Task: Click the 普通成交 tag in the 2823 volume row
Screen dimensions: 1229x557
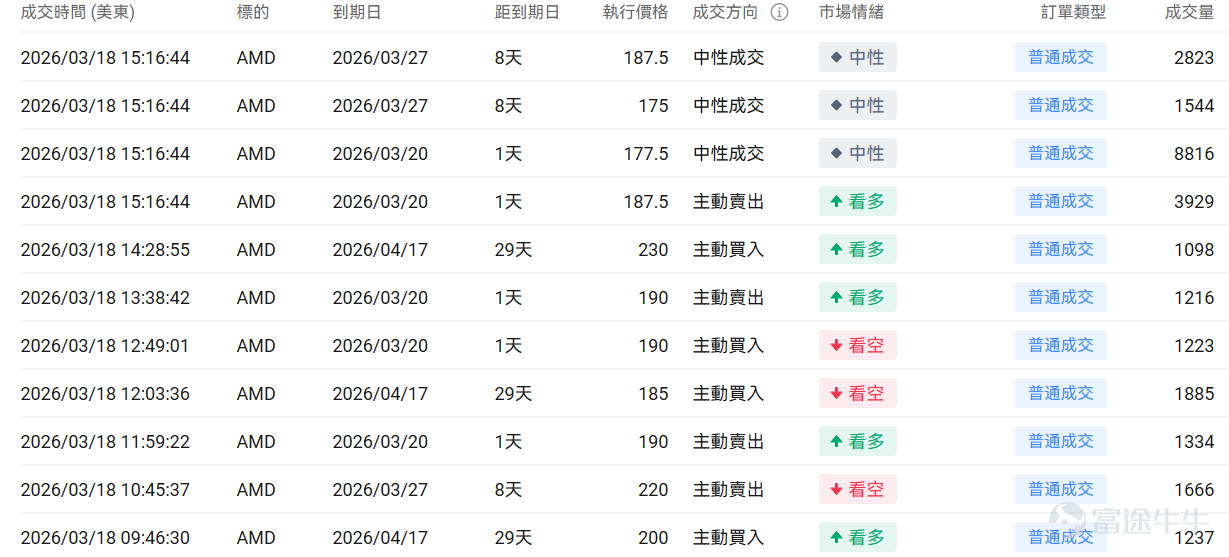Action: tap(1061, 58)
